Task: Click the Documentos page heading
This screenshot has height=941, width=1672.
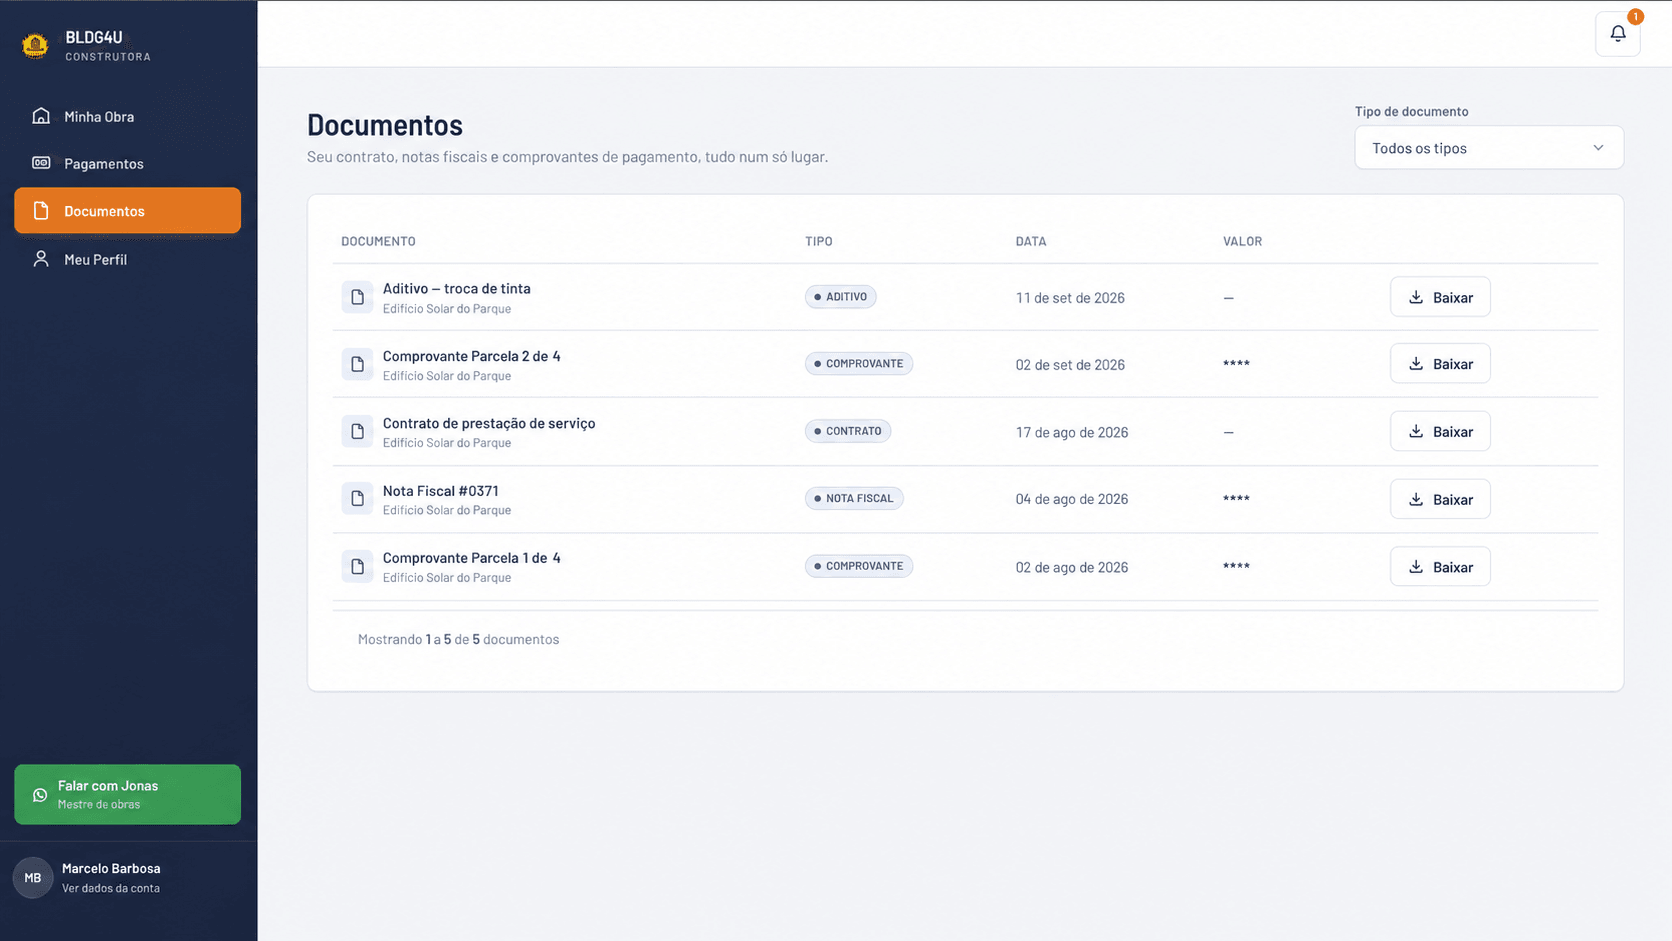Action: tap(385, 125)
